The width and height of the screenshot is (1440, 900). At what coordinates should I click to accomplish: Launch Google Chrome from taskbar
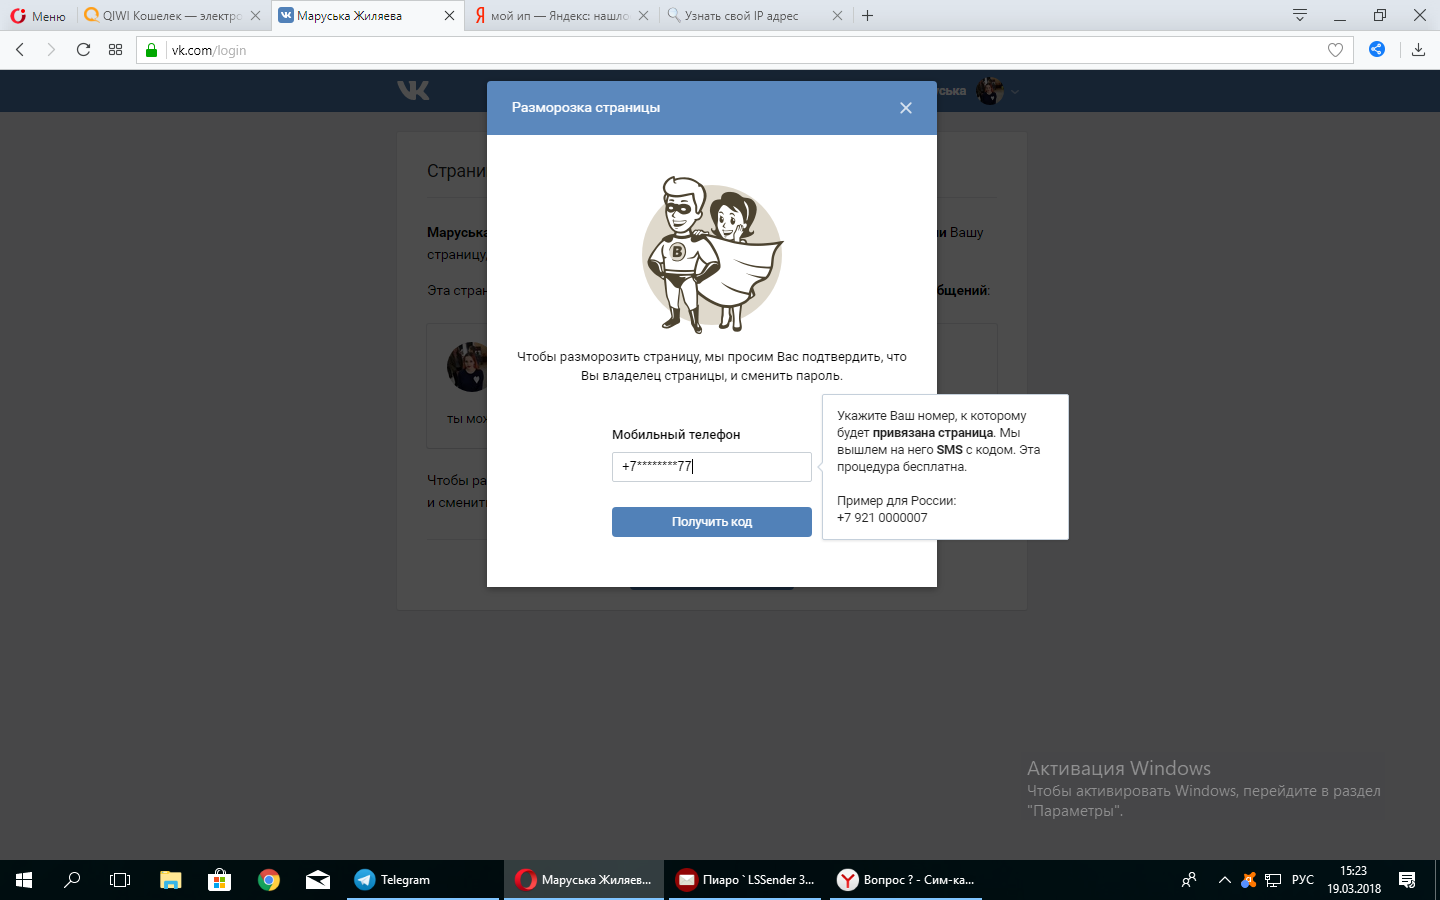pyautogui.click(x=269, y=880)
